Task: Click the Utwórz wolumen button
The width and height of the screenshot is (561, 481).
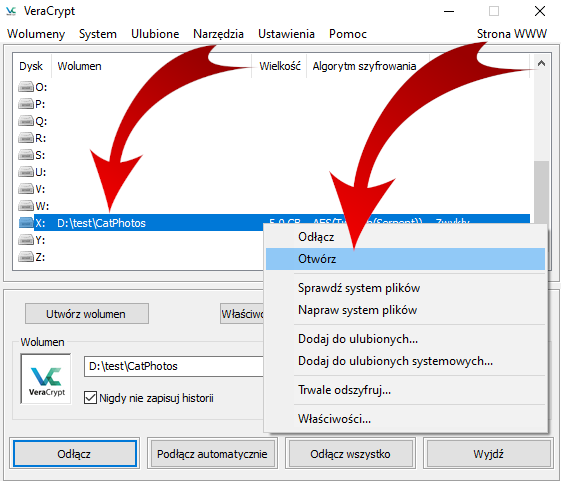Action: pos(87,314)
